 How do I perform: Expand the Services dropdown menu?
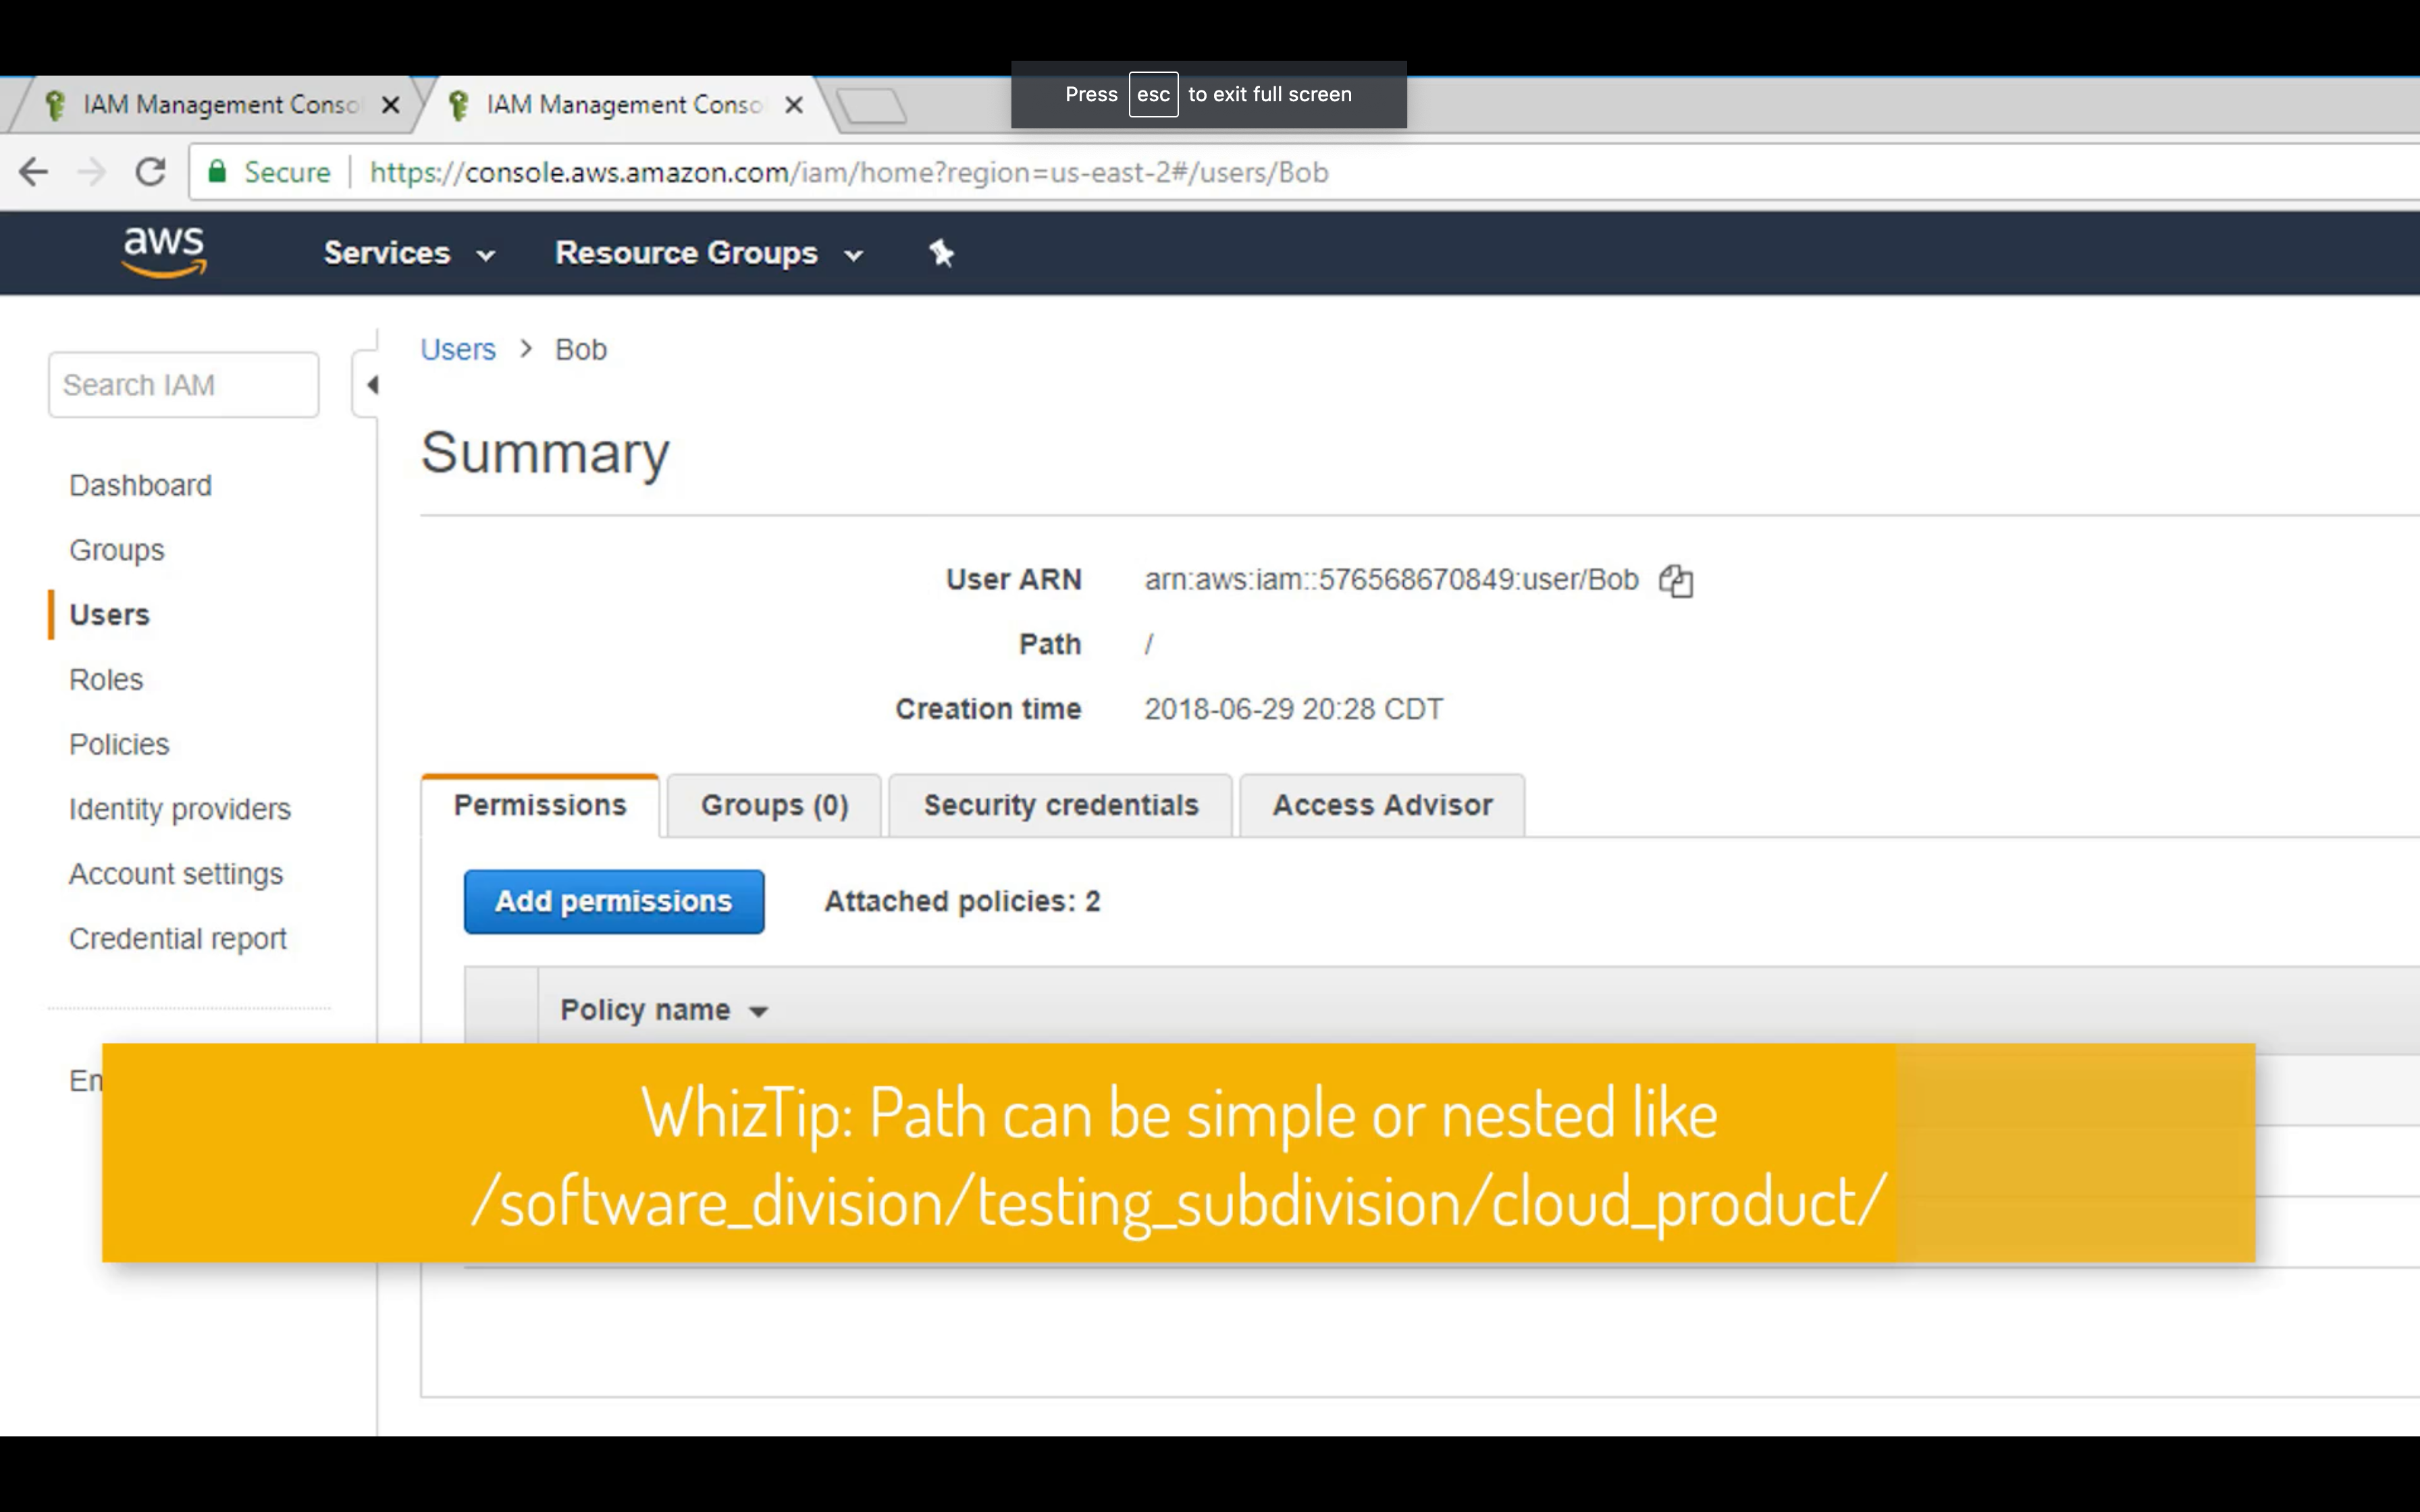(x=408, y=253)
